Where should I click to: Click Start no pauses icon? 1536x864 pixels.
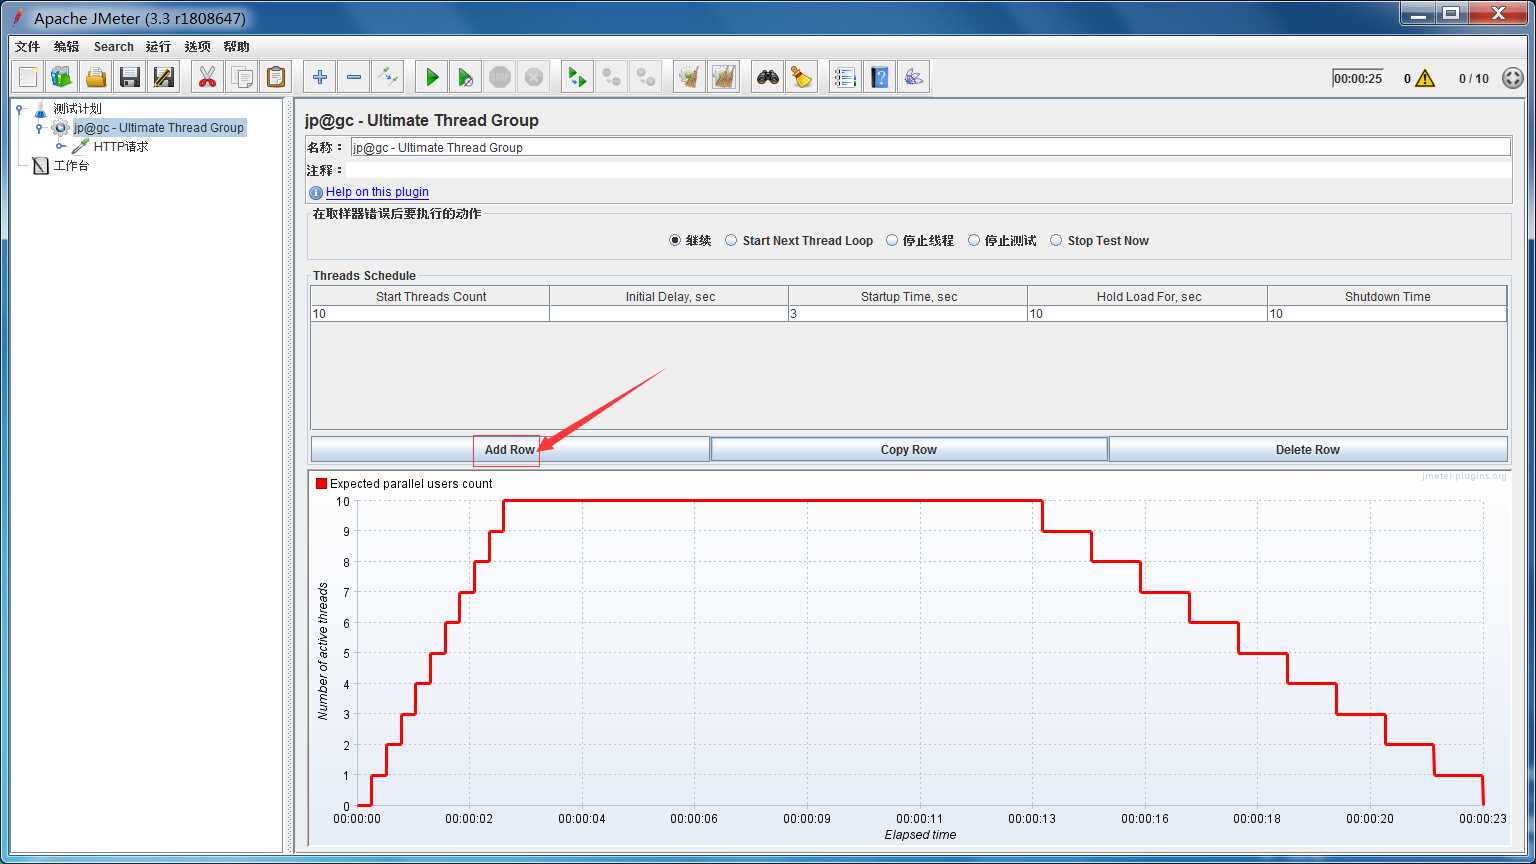(466, 77)
